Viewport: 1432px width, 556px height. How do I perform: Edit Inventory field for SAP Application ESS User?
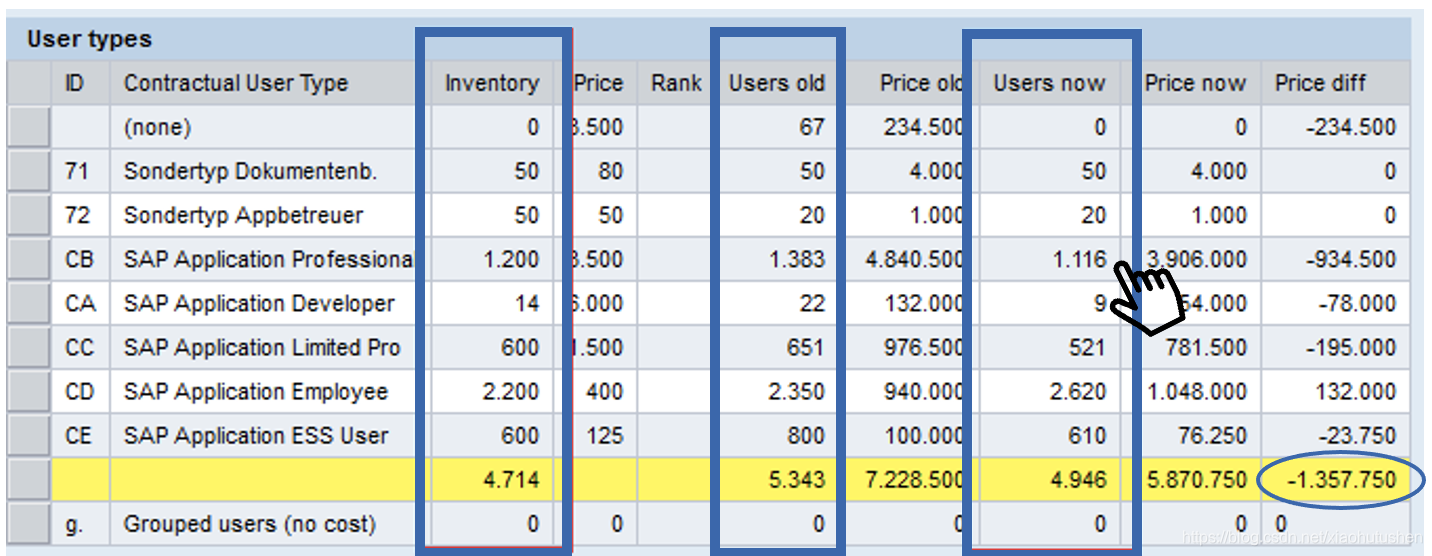tap(491, 435)
